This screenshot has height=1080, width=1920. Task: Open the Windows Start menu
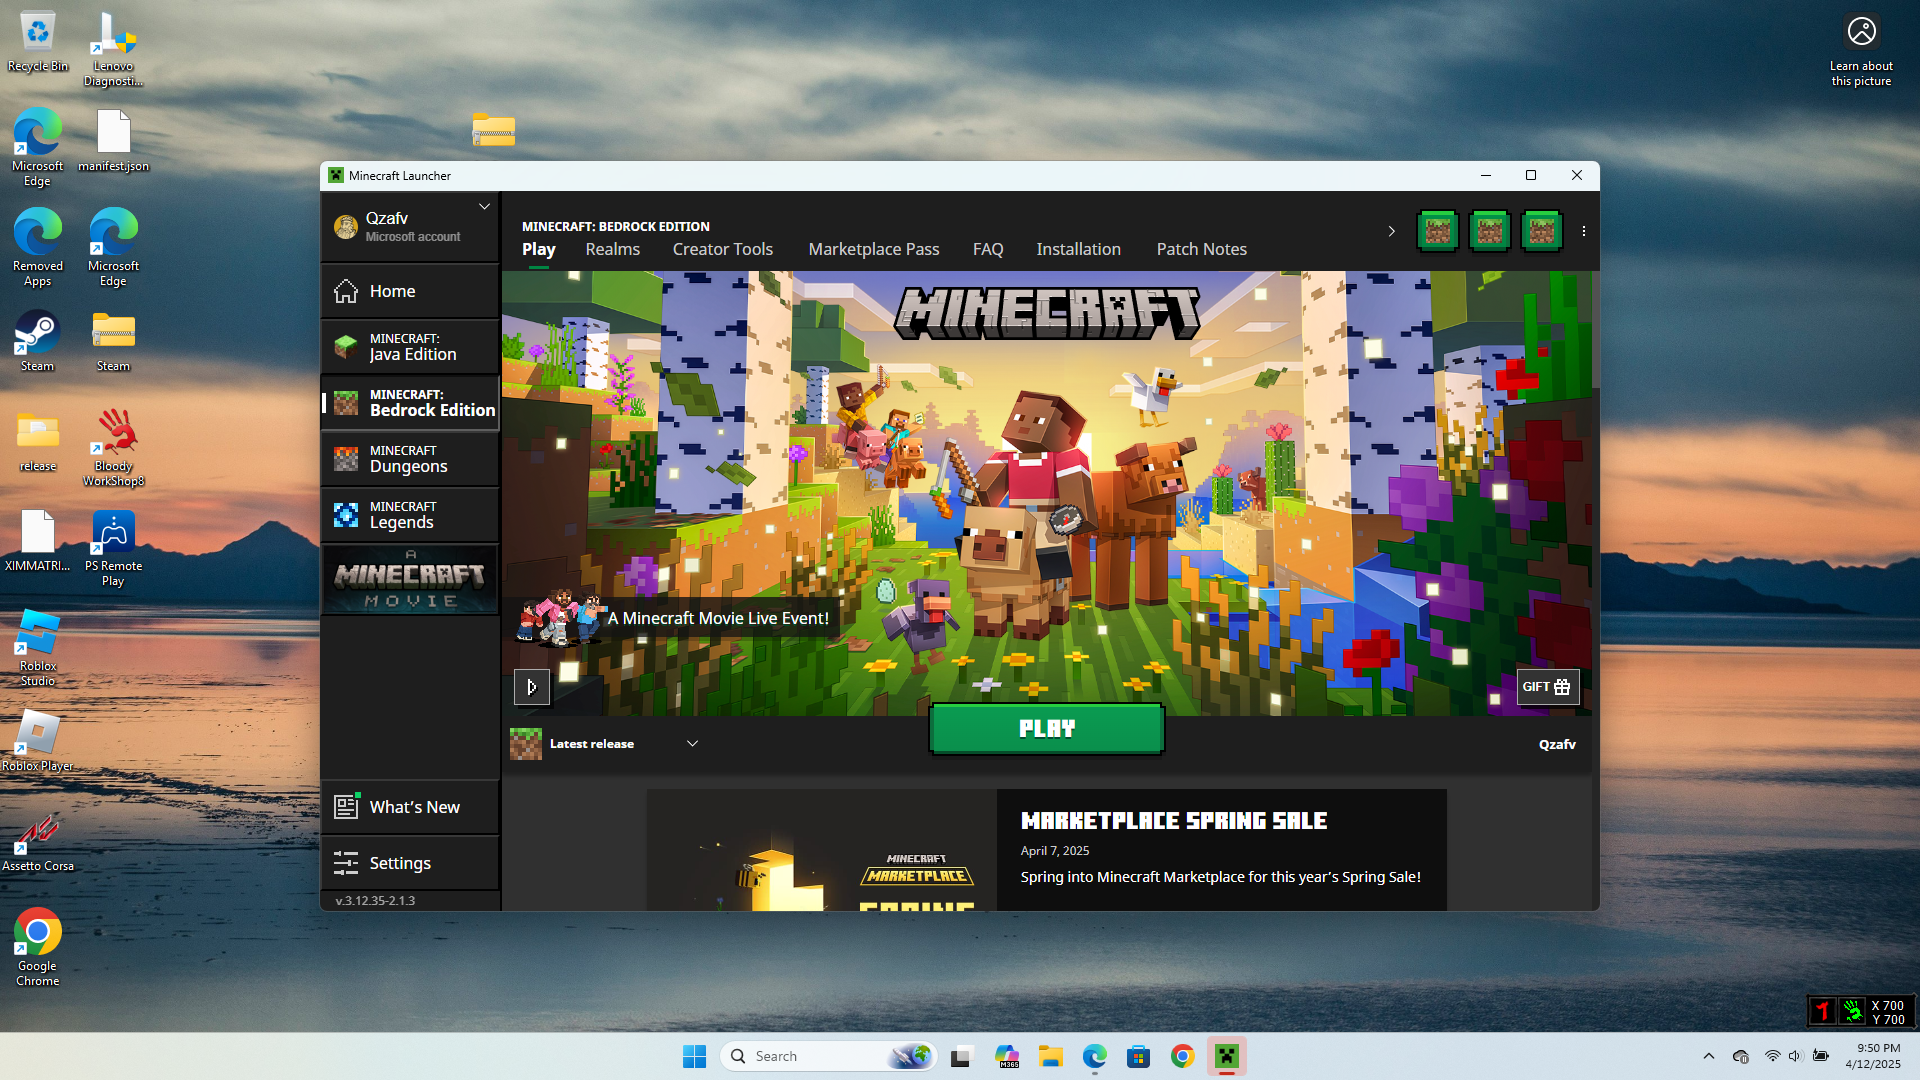(x=694, y=1056)
